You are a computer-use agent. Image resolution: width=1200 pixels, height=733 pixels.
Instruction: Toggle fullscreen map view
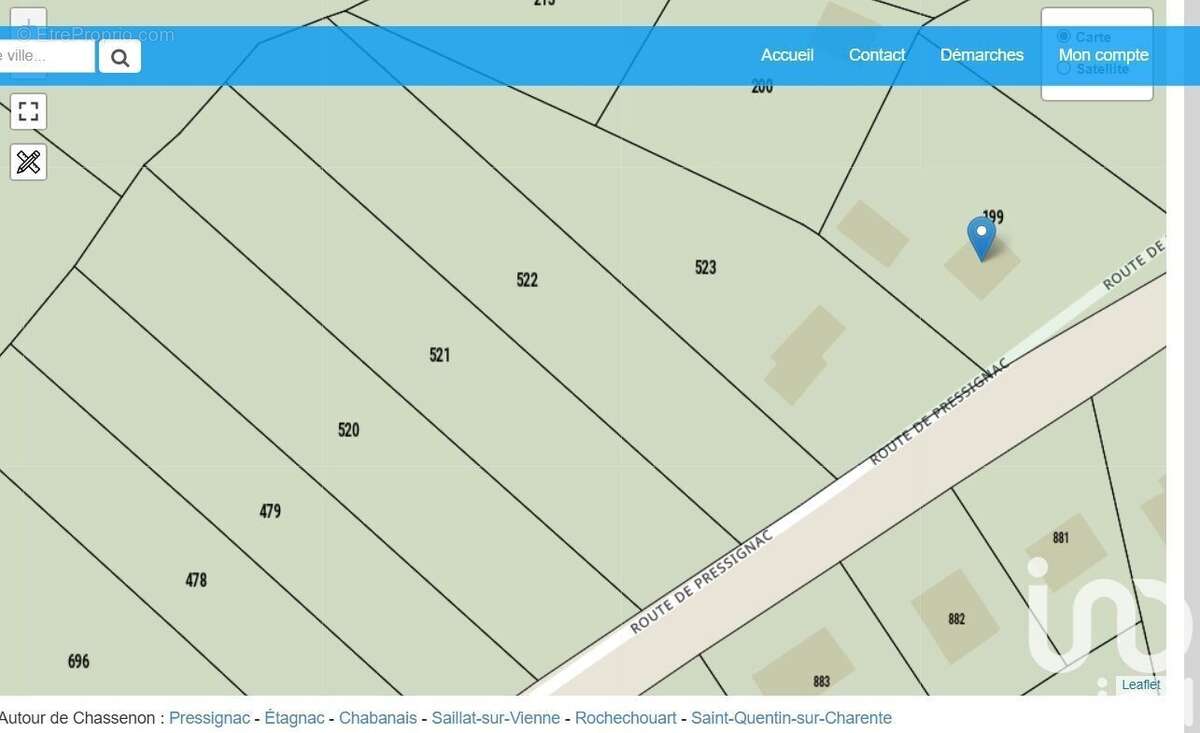(28, 111)
